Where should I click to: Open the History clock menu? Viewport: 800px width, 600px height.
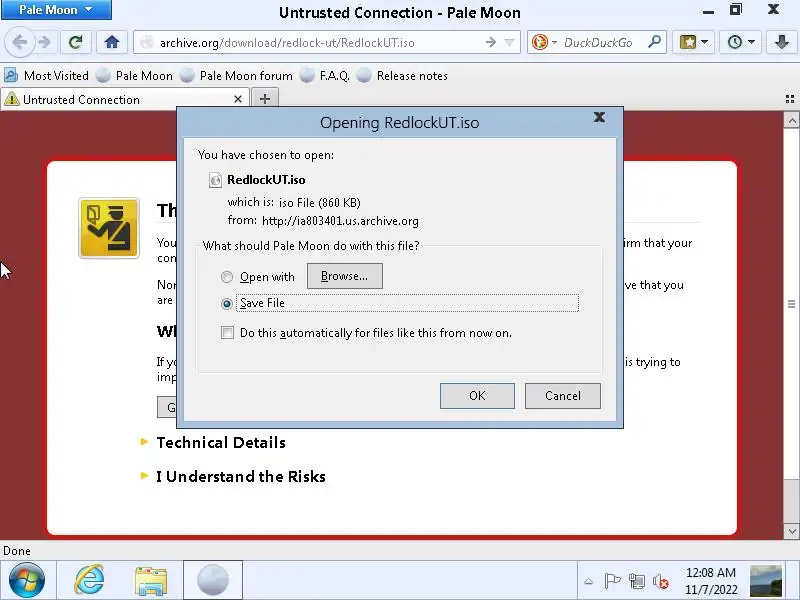pyautogui.click(x=740, y=42)
